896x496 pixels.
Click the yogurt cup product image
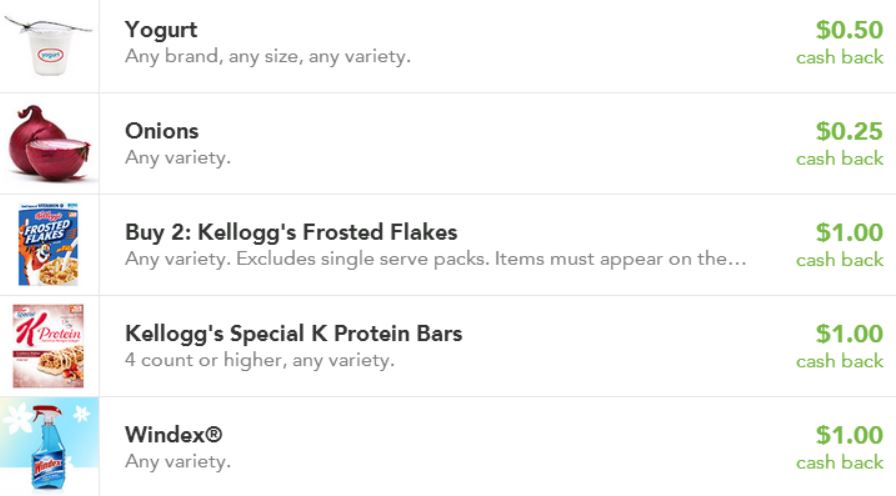click(x=49, y=46)
